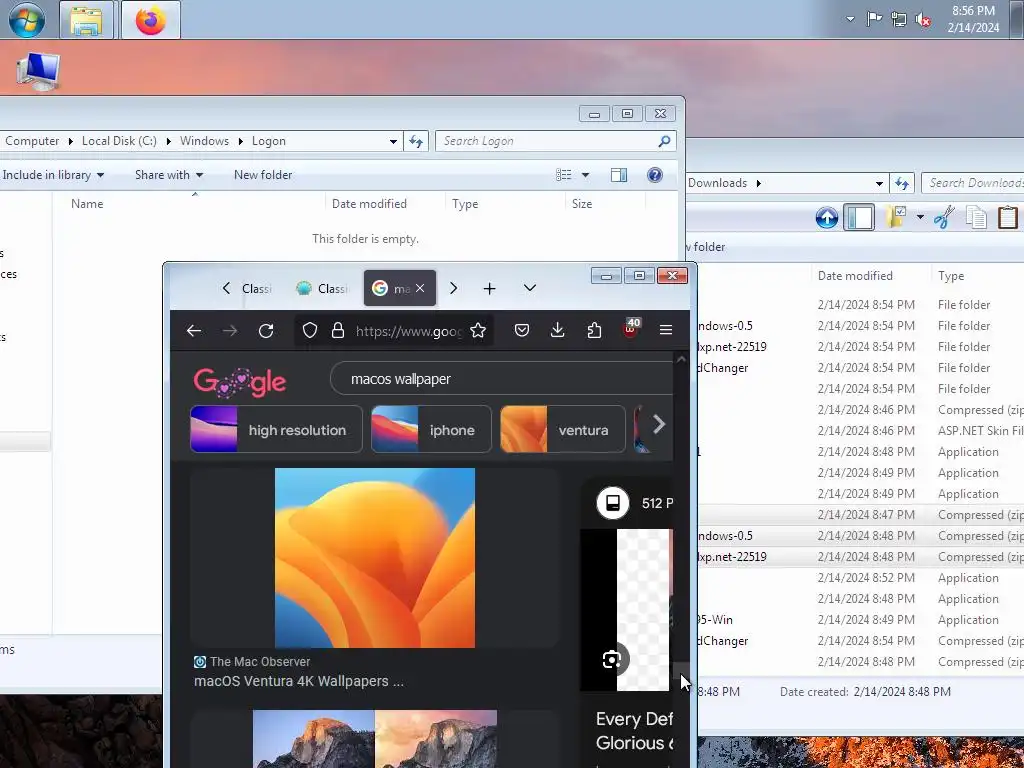The width and height of the screenshot is (1024, 768).
Task: Click the Firefox URL bar
Action: tap(408, 331)
